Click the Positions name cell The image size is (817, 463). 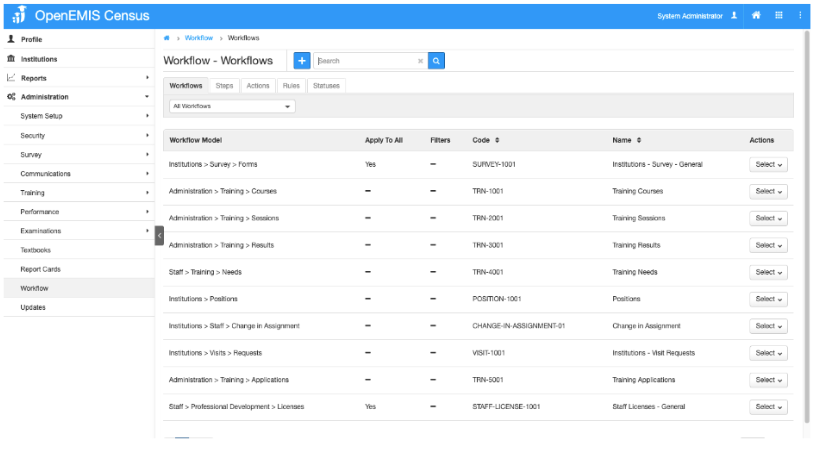click(x=626, y=299)
